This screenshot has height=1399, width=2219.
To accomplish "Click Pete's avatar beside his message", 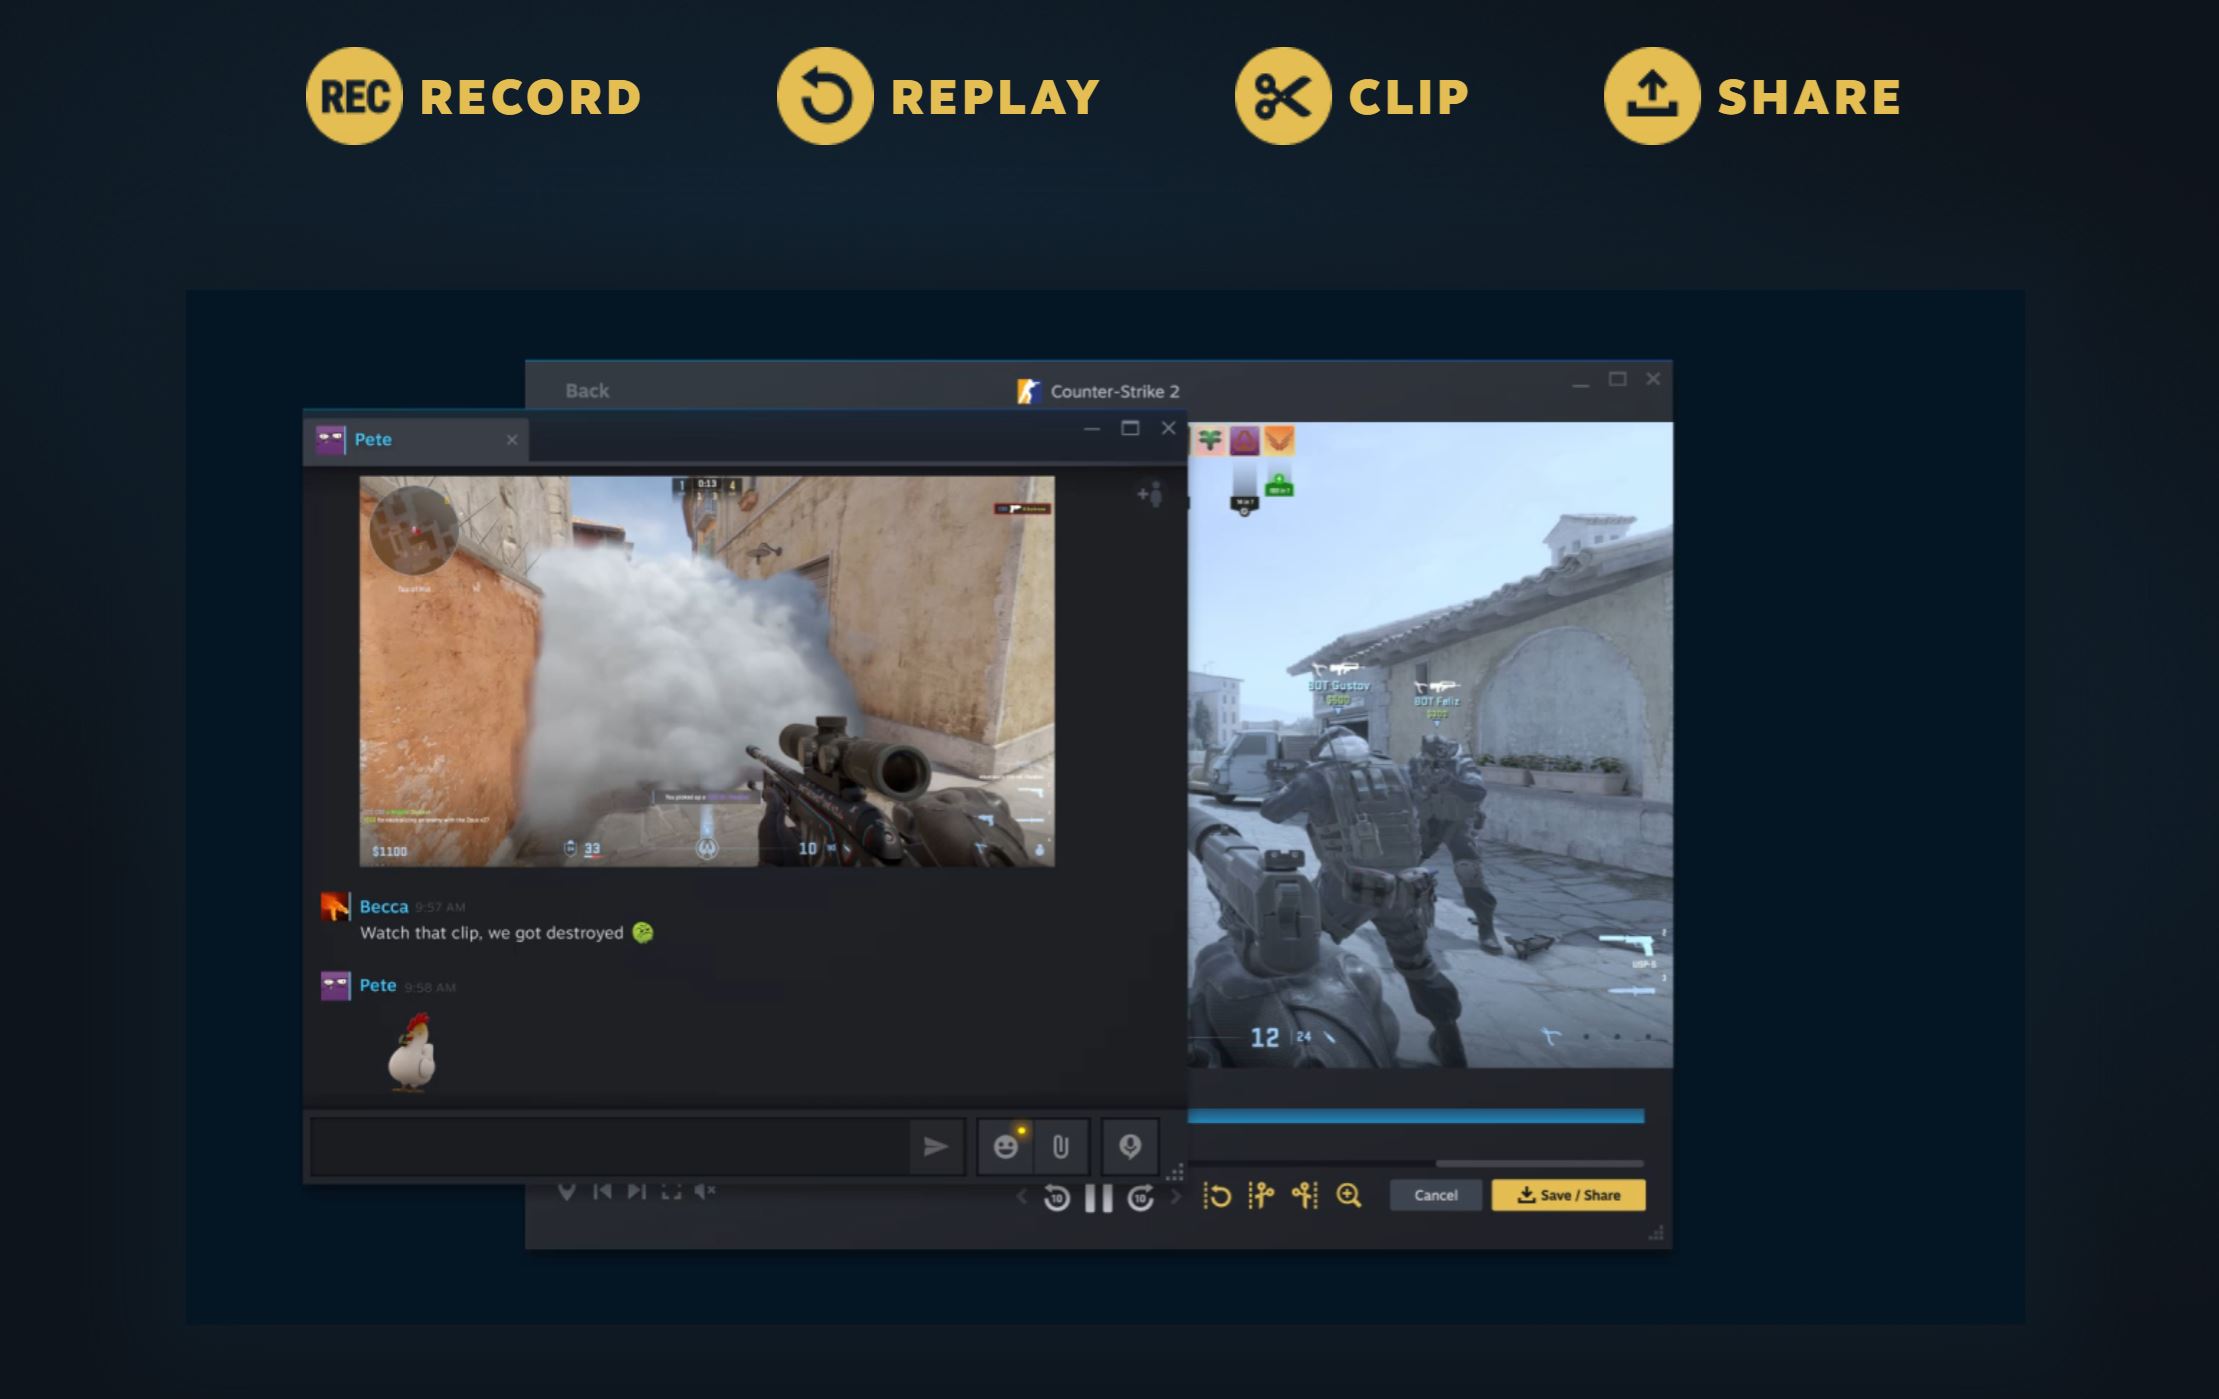I will (335, 986).
